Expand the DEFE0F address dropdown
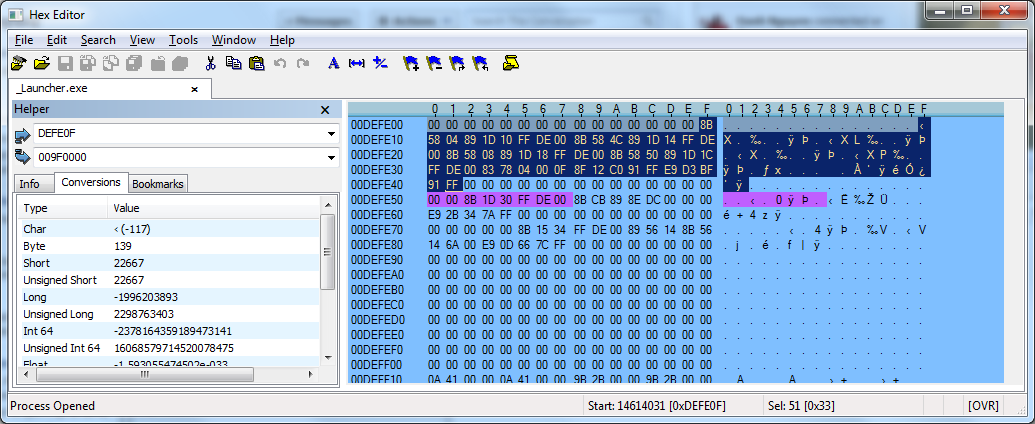The height and width of the screenshot is (424, 1035). pyautogui.click(x=330, y=134)
